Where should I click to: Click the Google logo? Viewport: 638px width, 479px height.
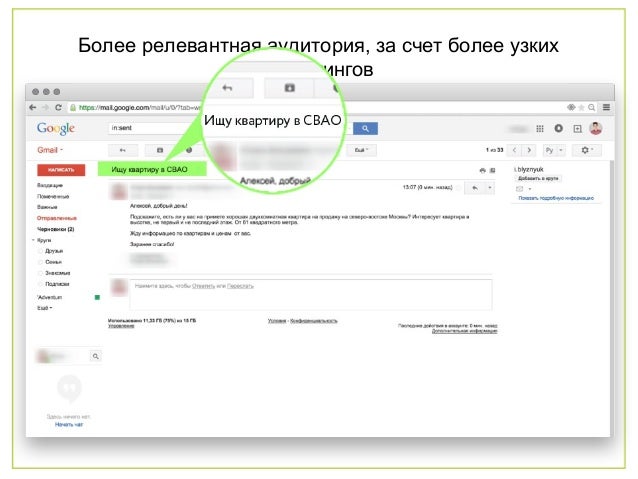coord(56,129)
